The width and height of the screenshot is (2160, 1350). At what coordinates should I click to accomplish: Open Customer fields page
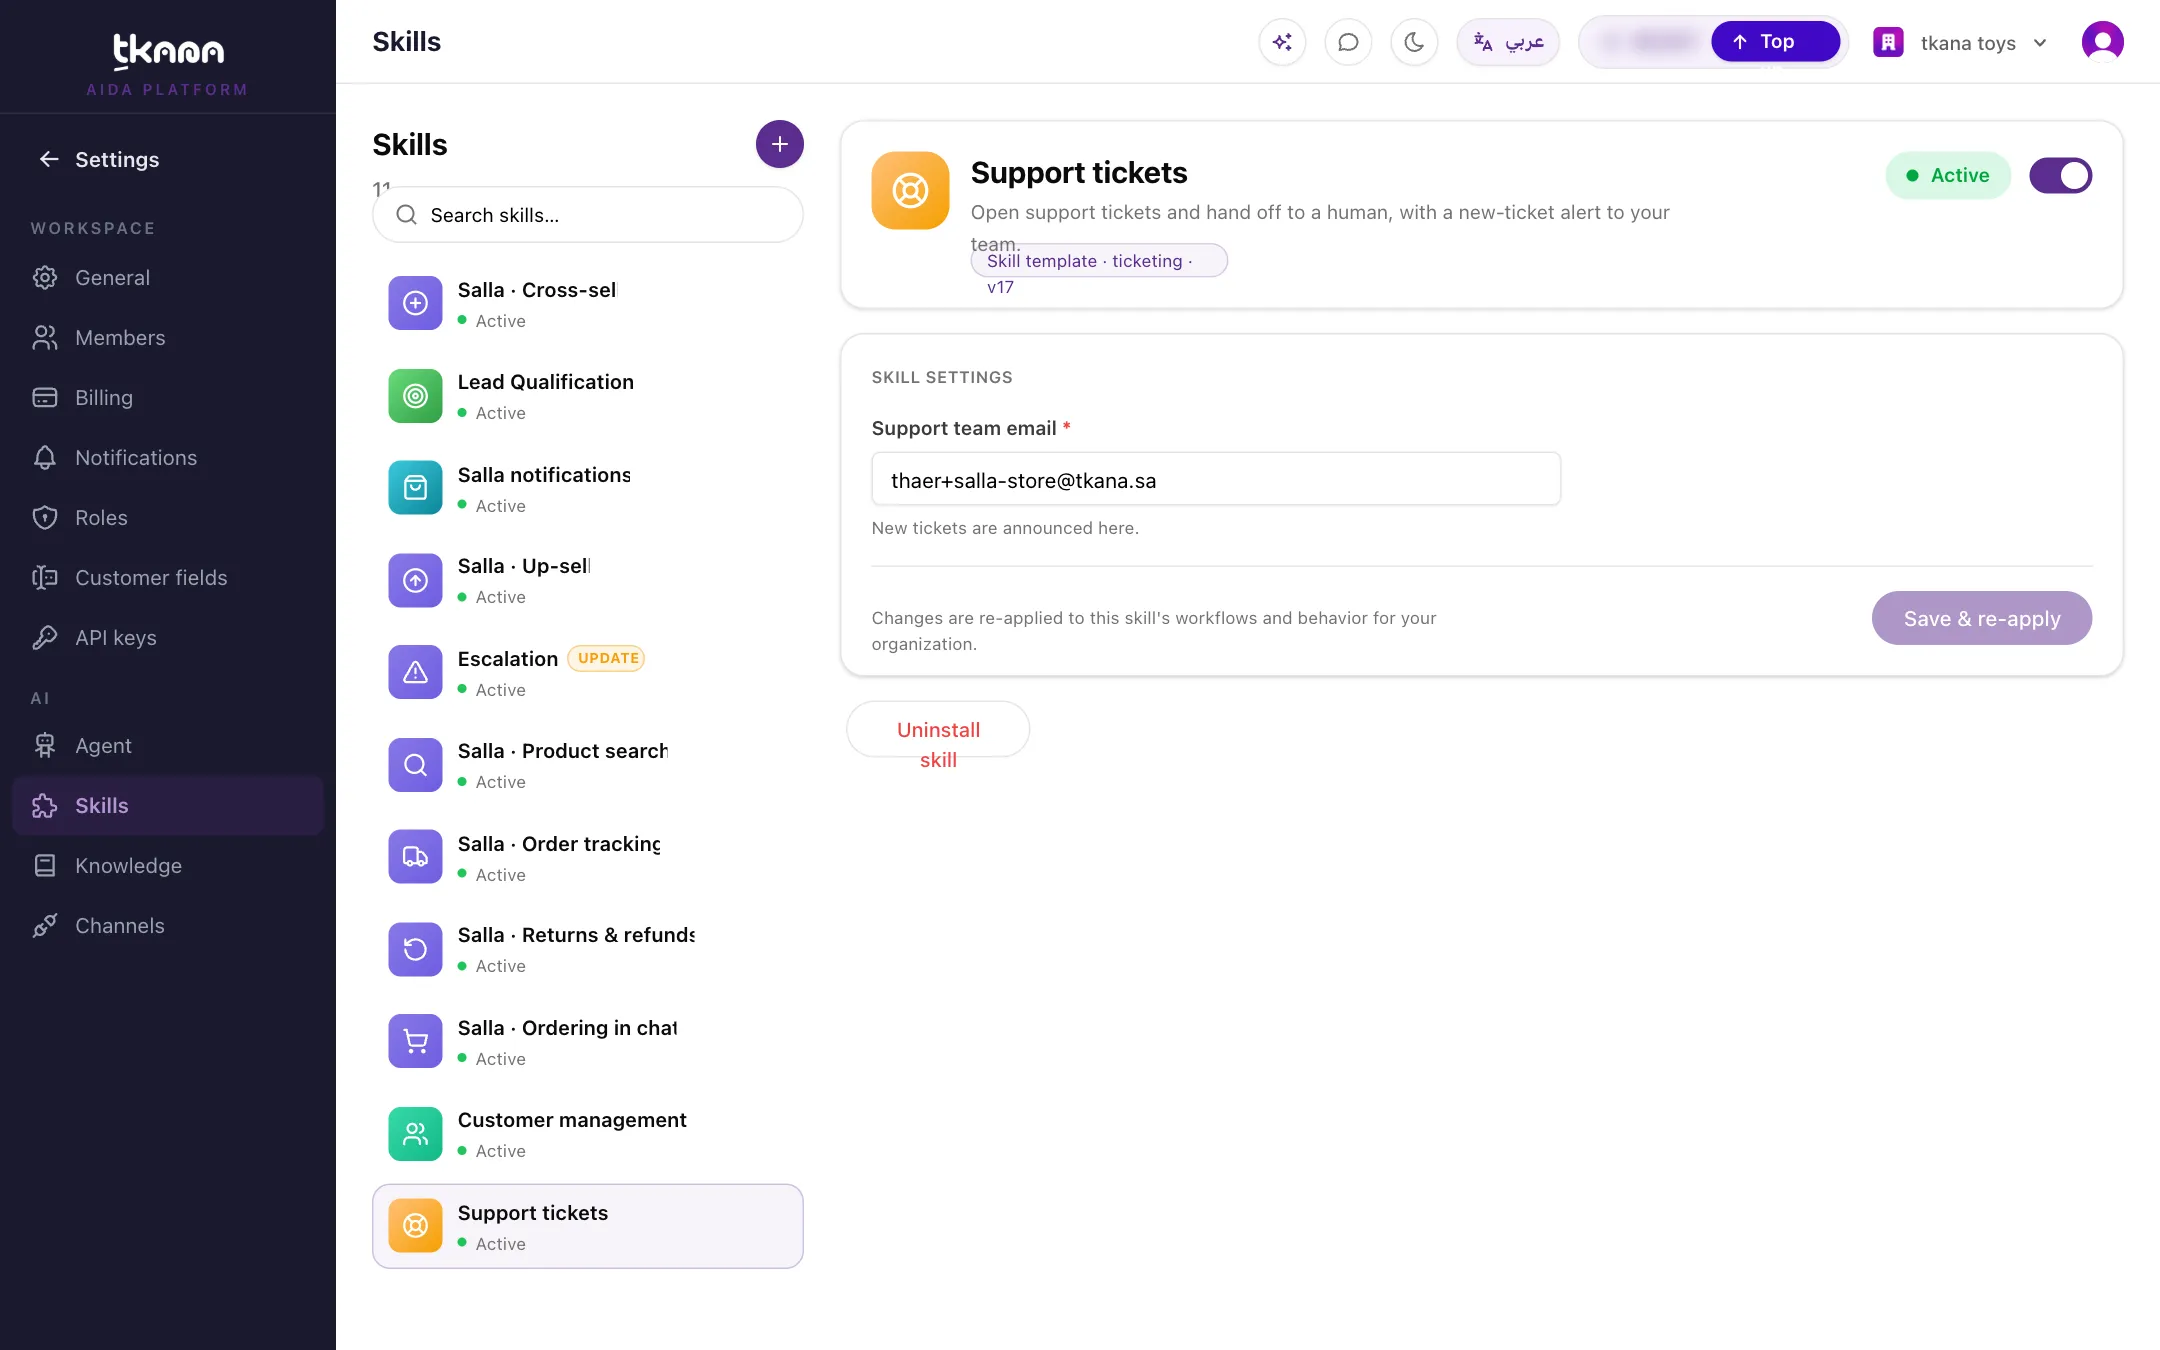tap(168, 578)
